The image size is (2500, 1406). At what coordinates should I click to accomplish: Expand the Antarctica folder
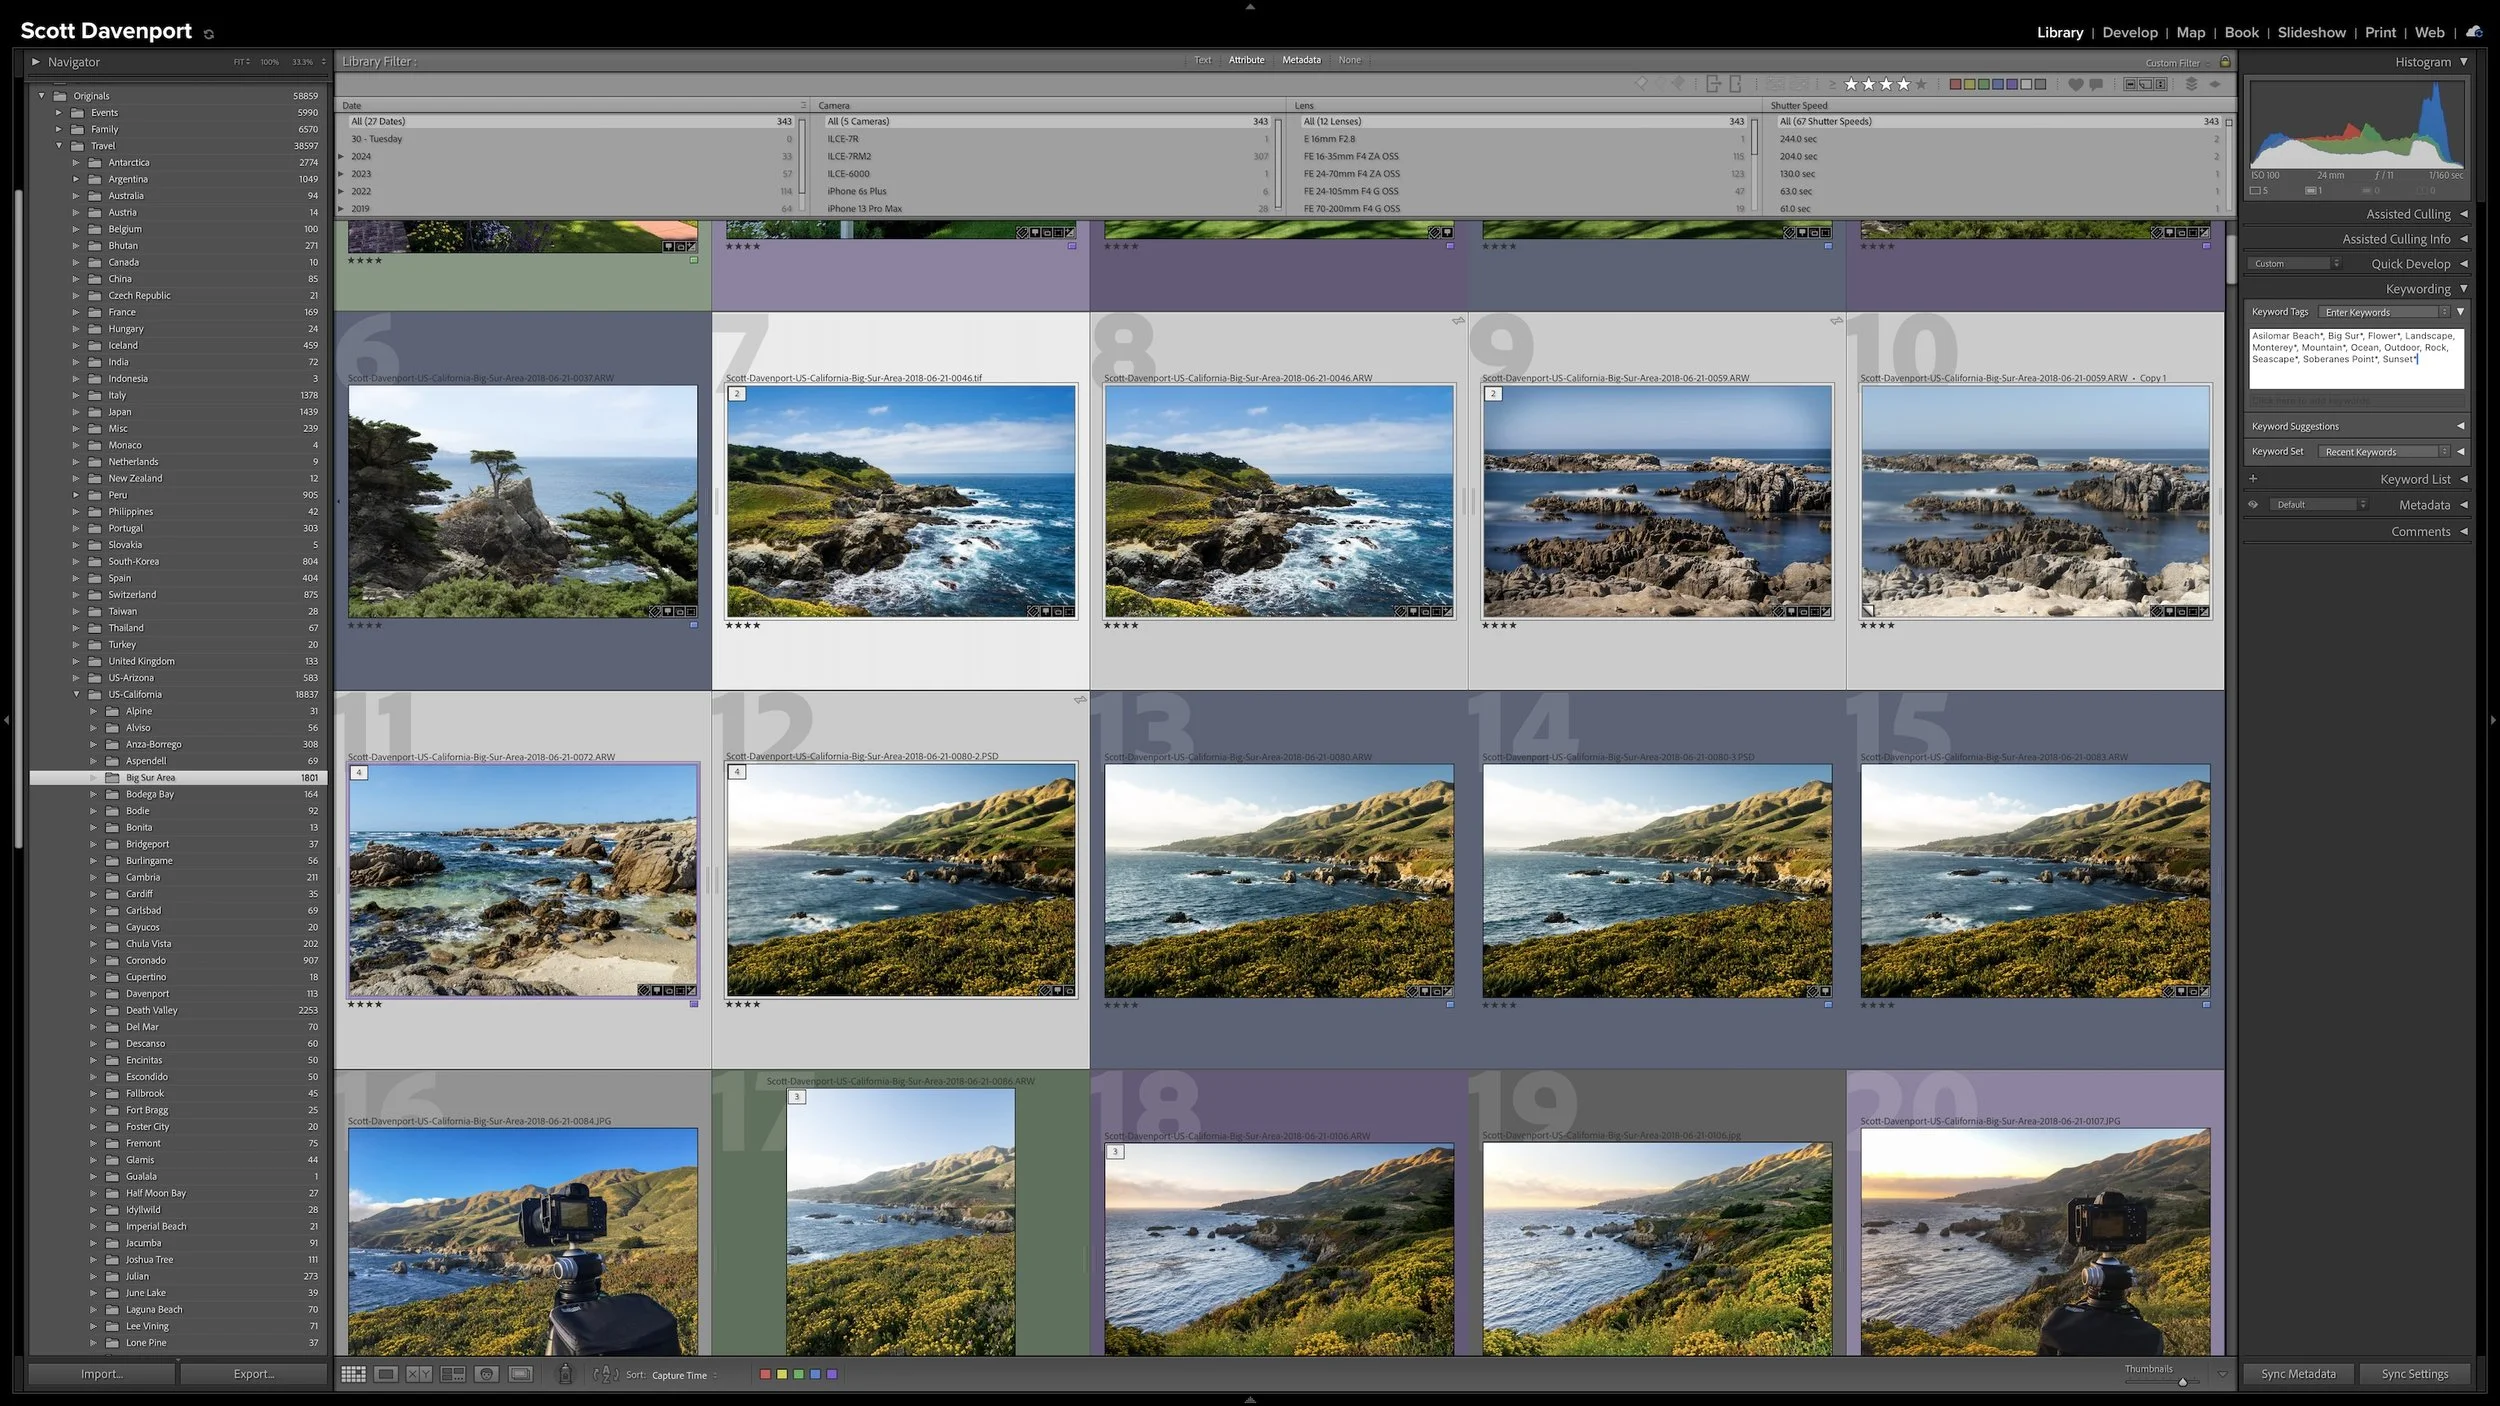76,162
